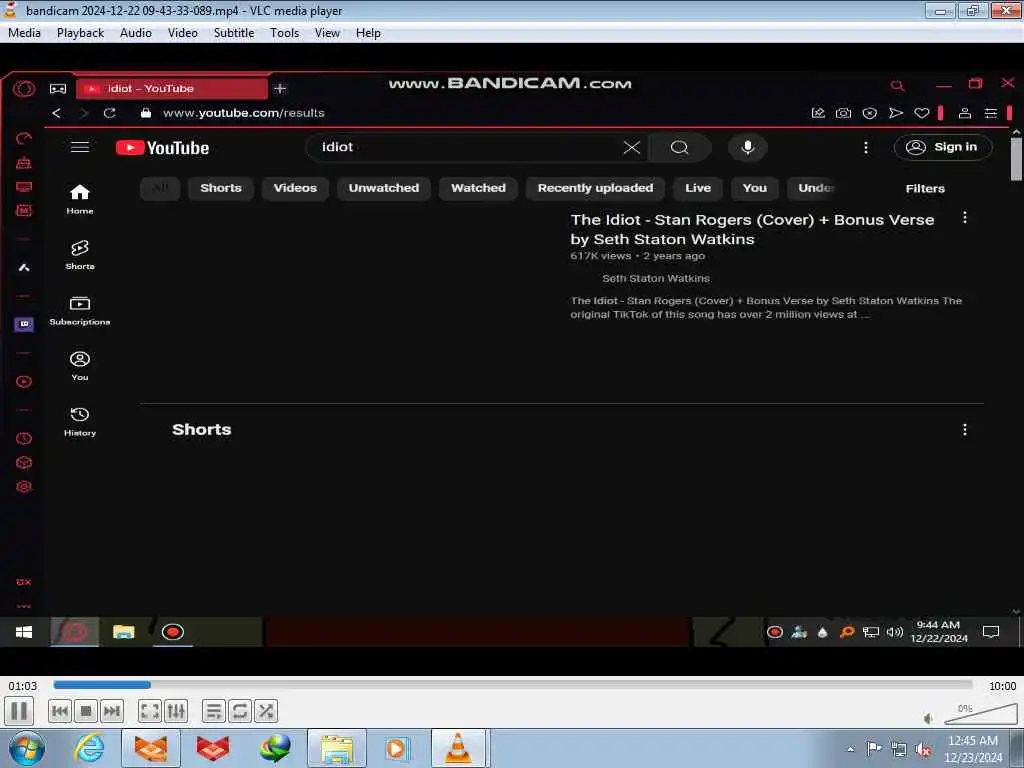Click the heart bookmark icon in address bar
This screenshot has width=1024, height=768.
pos(921,113)
